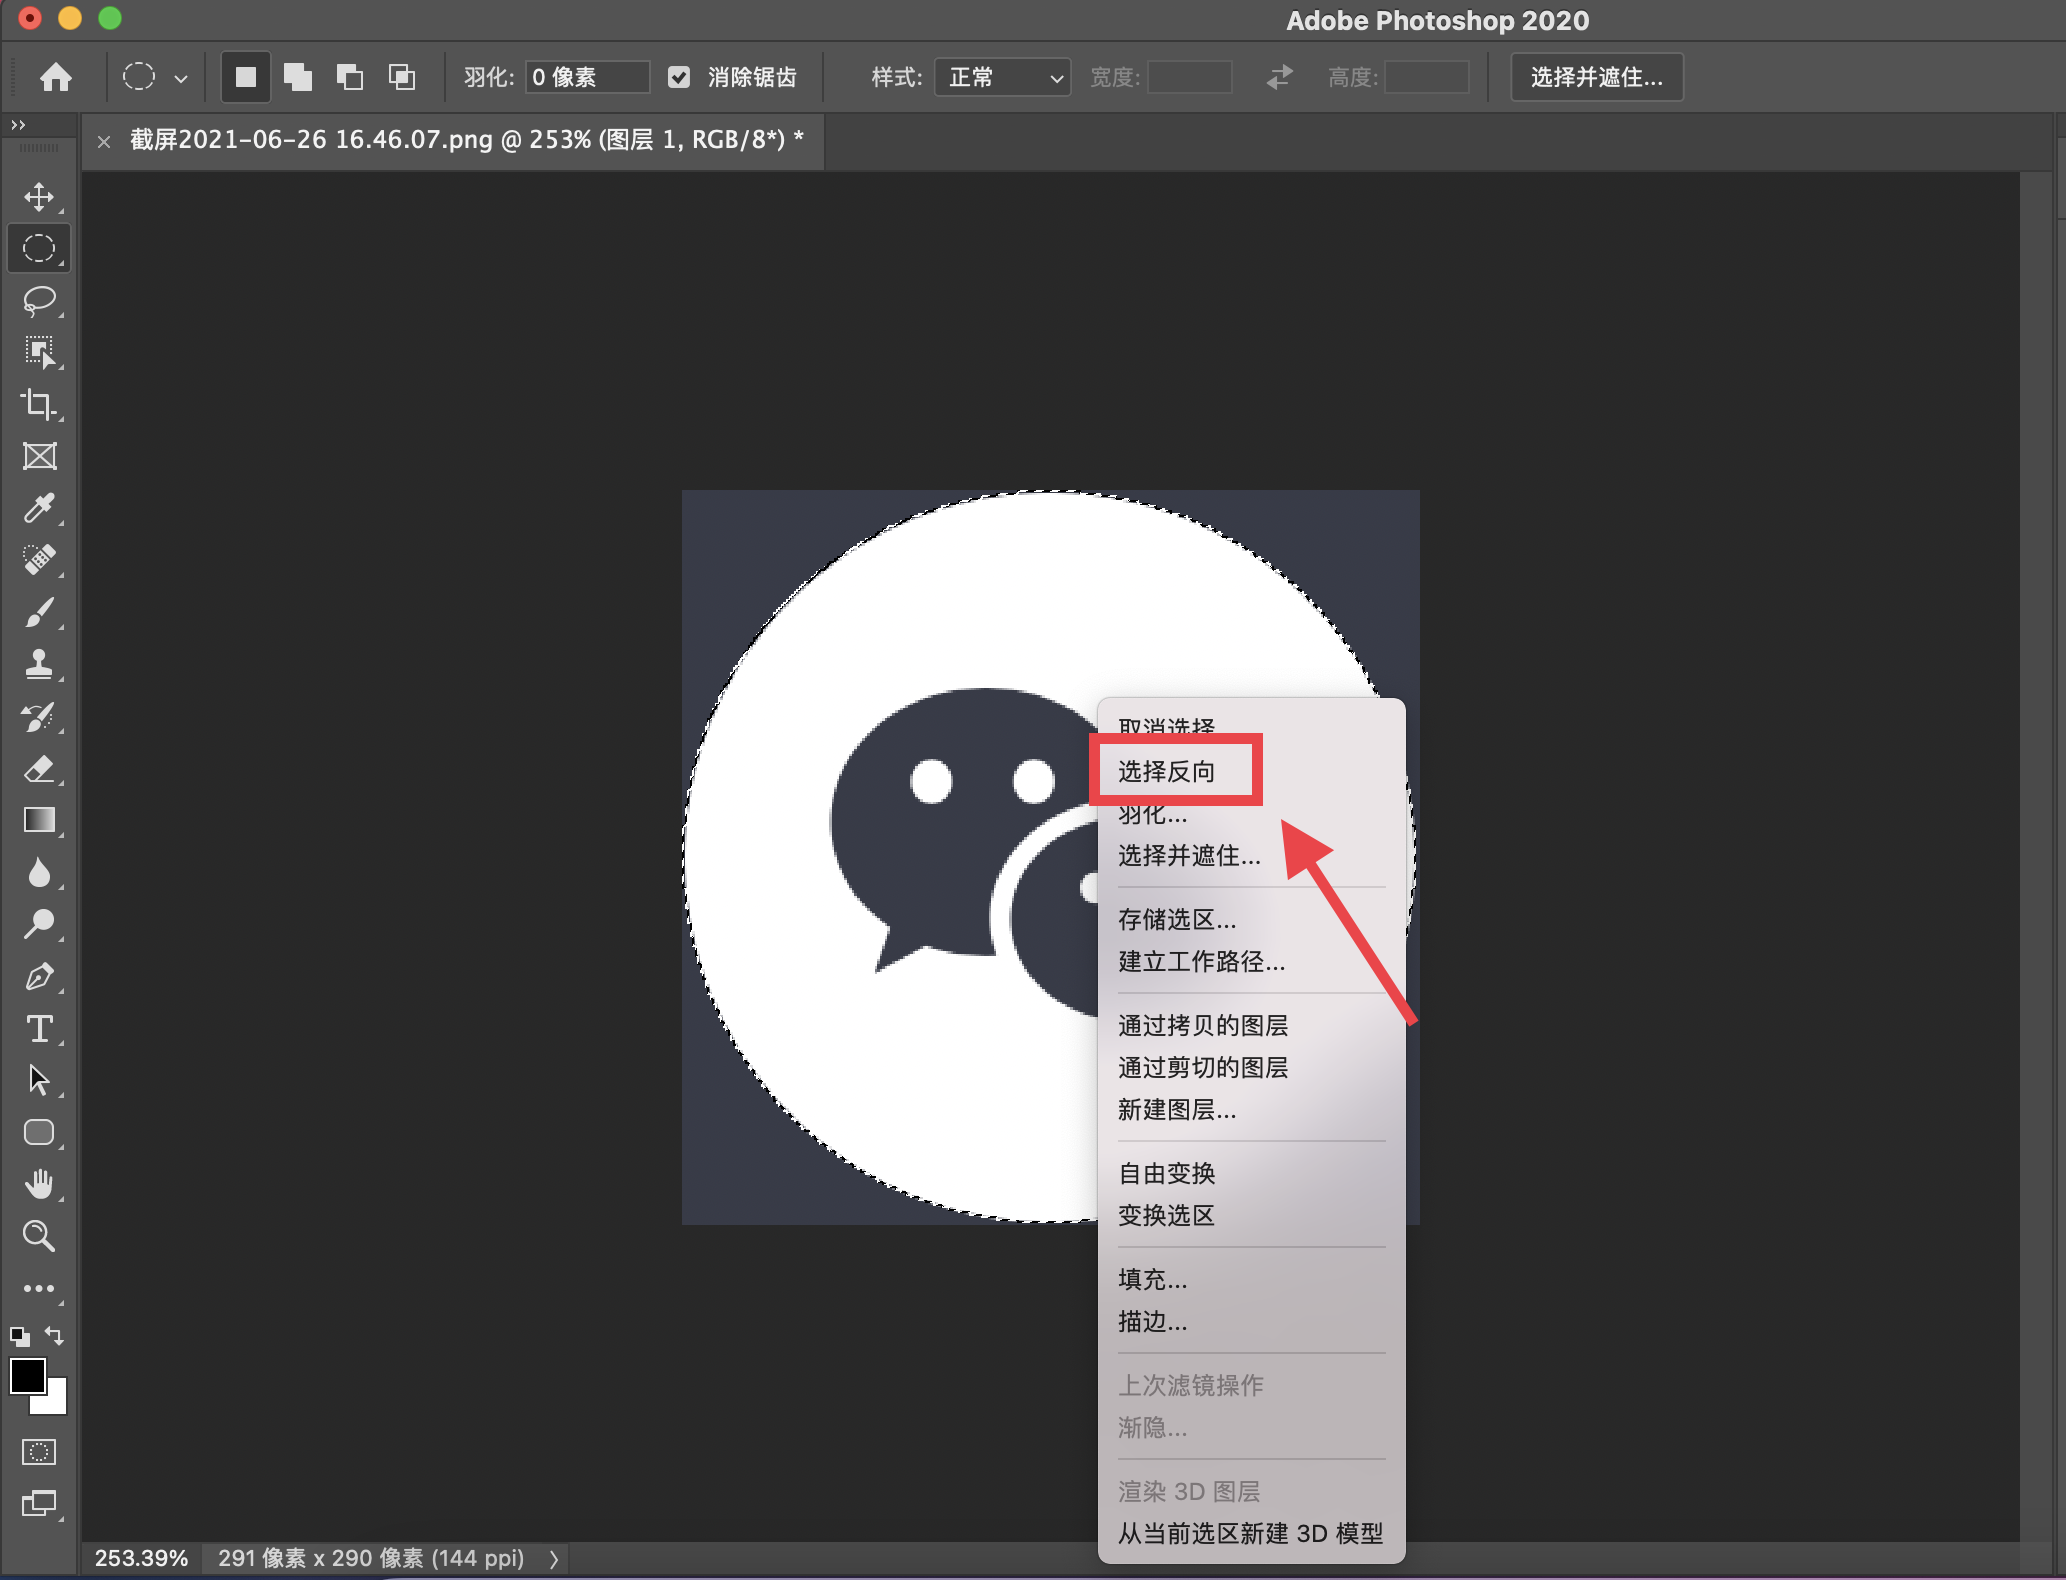Reset default foreground and background colors

tap(19, 1336)
